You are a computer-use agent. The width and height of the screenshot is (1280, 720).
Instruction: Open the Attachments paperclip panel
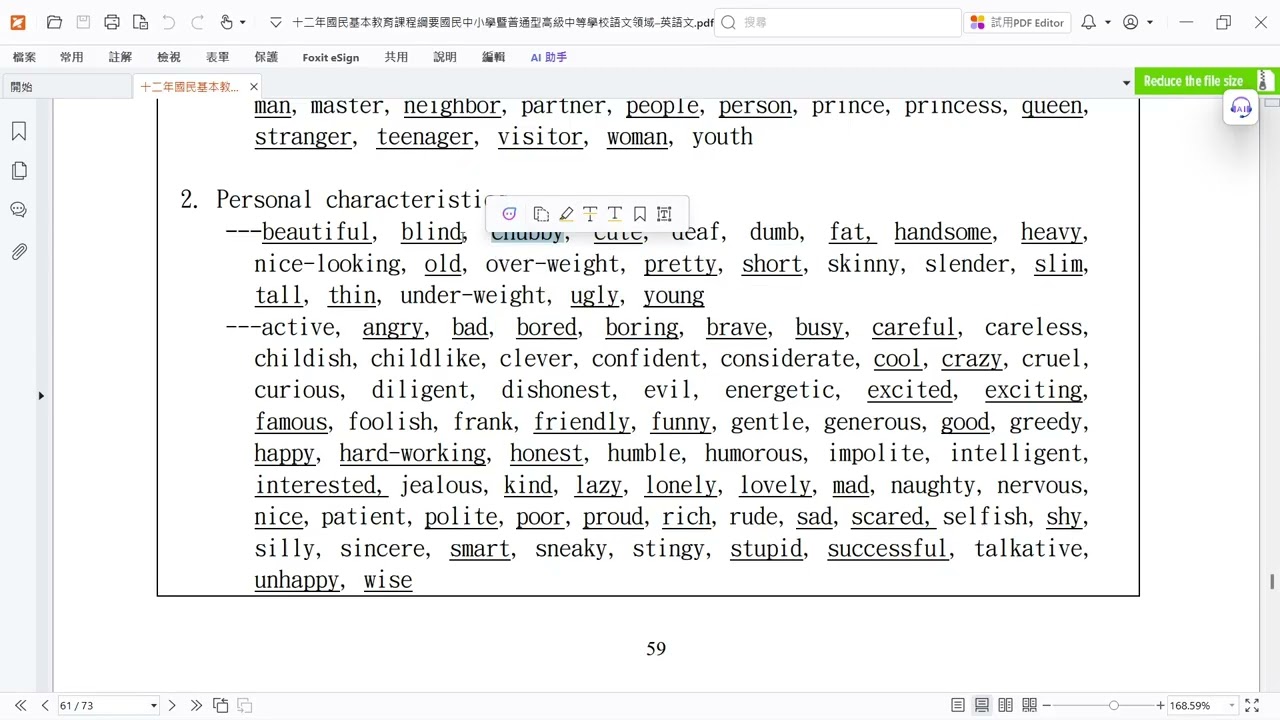pyautogui.click(x=18, y=251)
